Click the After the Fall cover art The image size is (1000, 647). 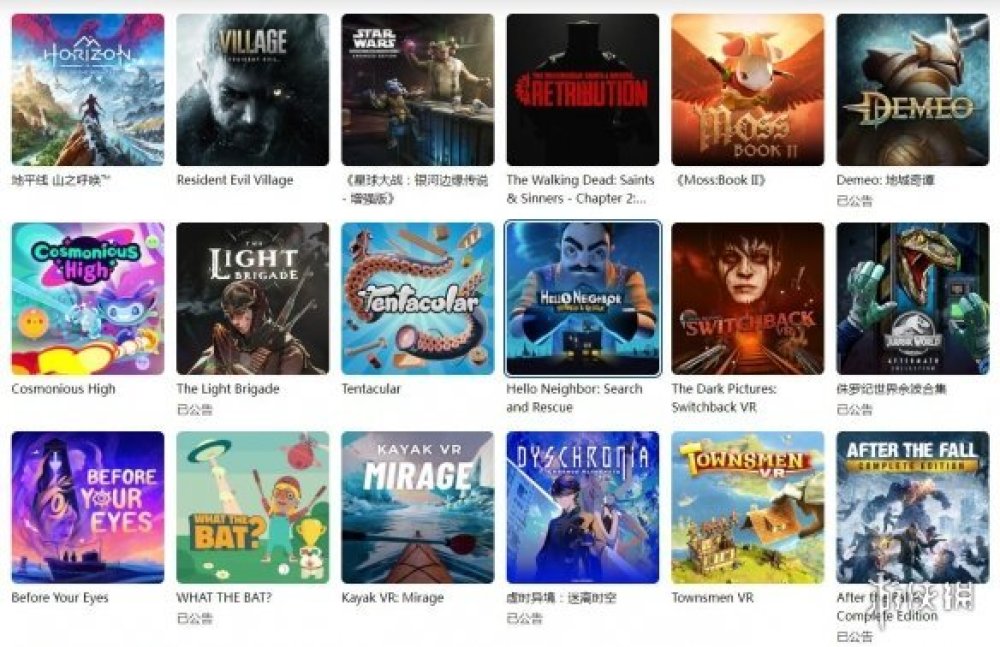[913, 507]
